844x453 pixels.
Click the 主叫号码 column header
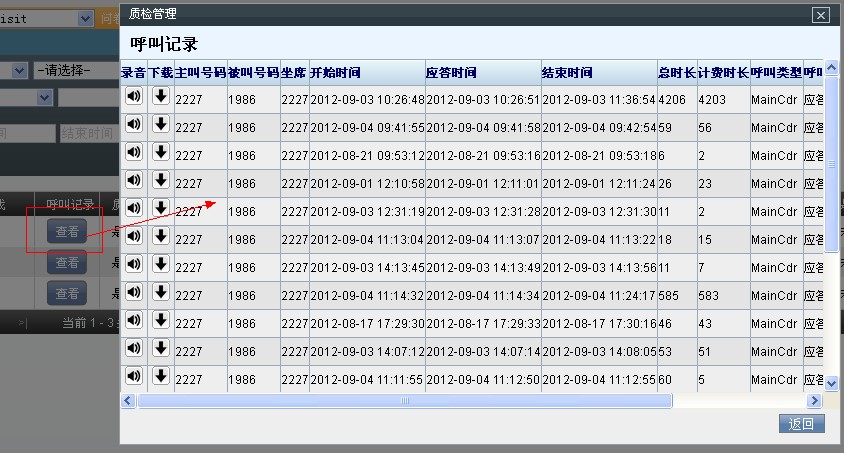(x=200, y=73)
